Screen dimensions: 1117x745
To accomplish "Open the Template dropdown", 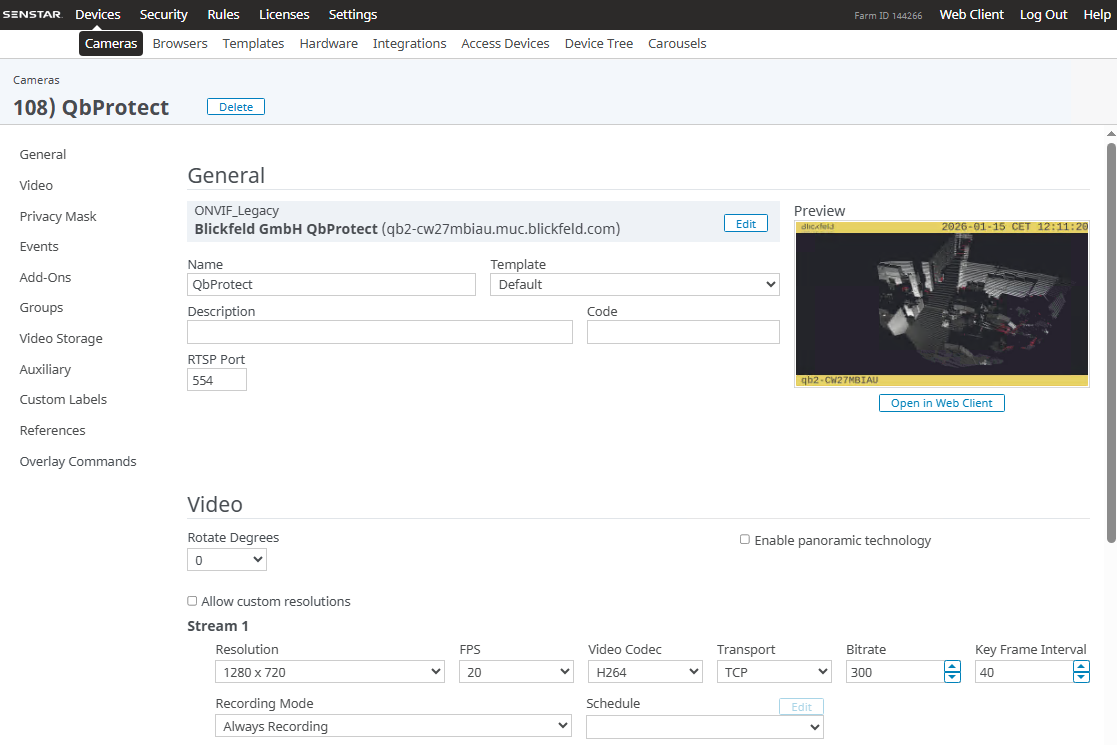I will pyautogui.click(x=634, y=284).
